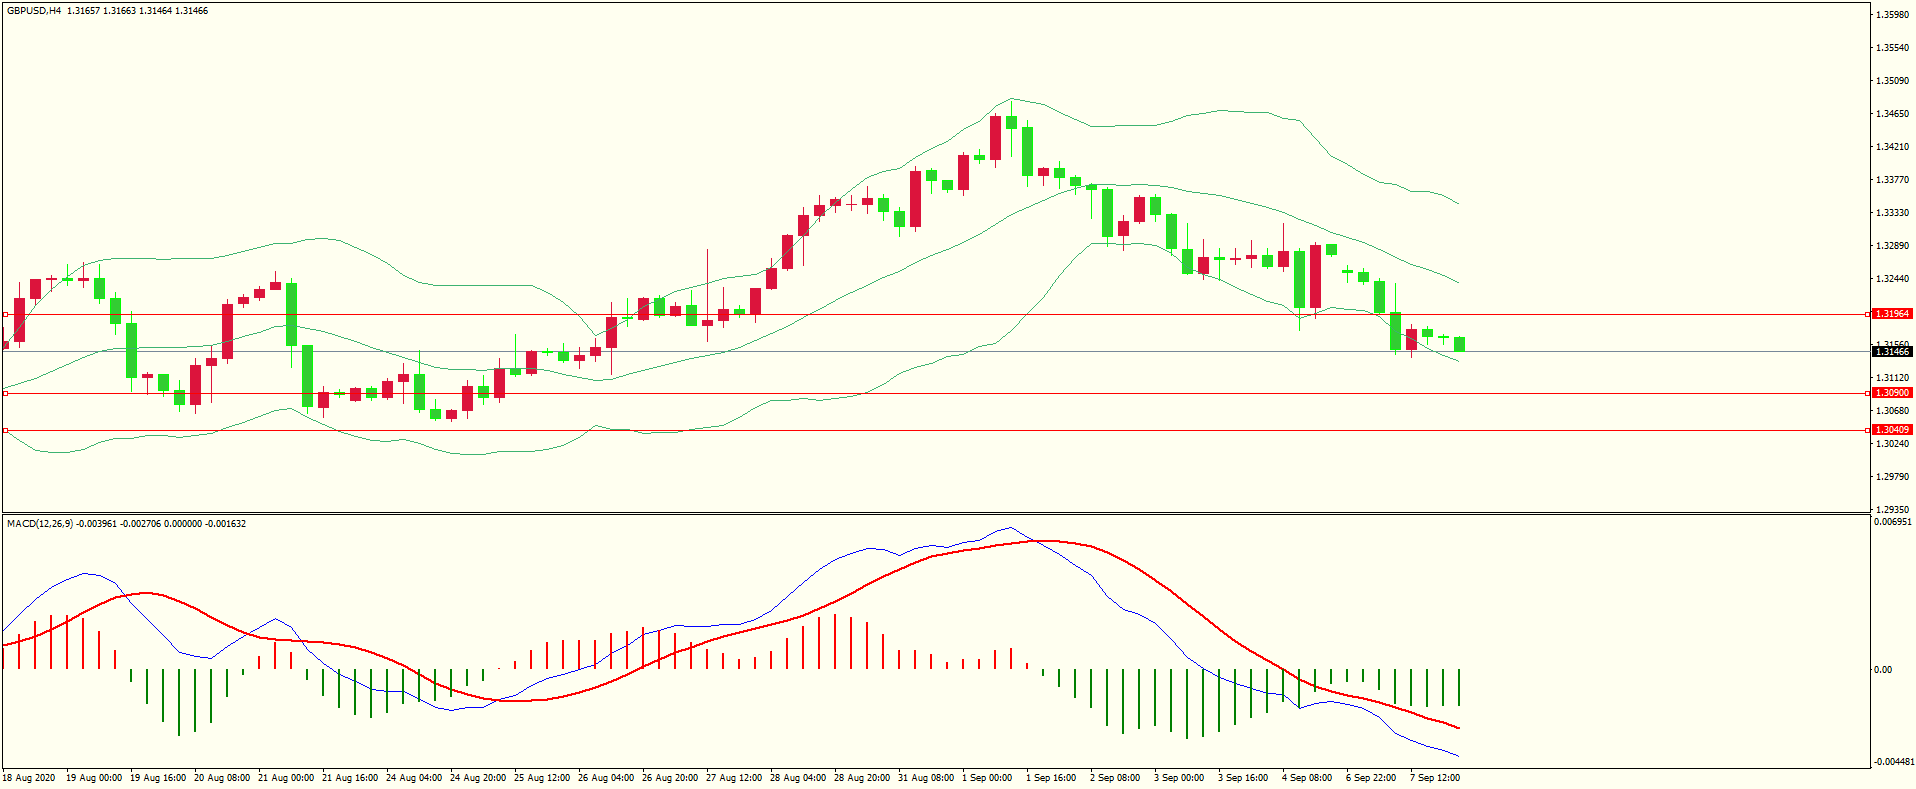
Task: Click the 26 Aug 20:00 time label
Action: pos(670,778)
